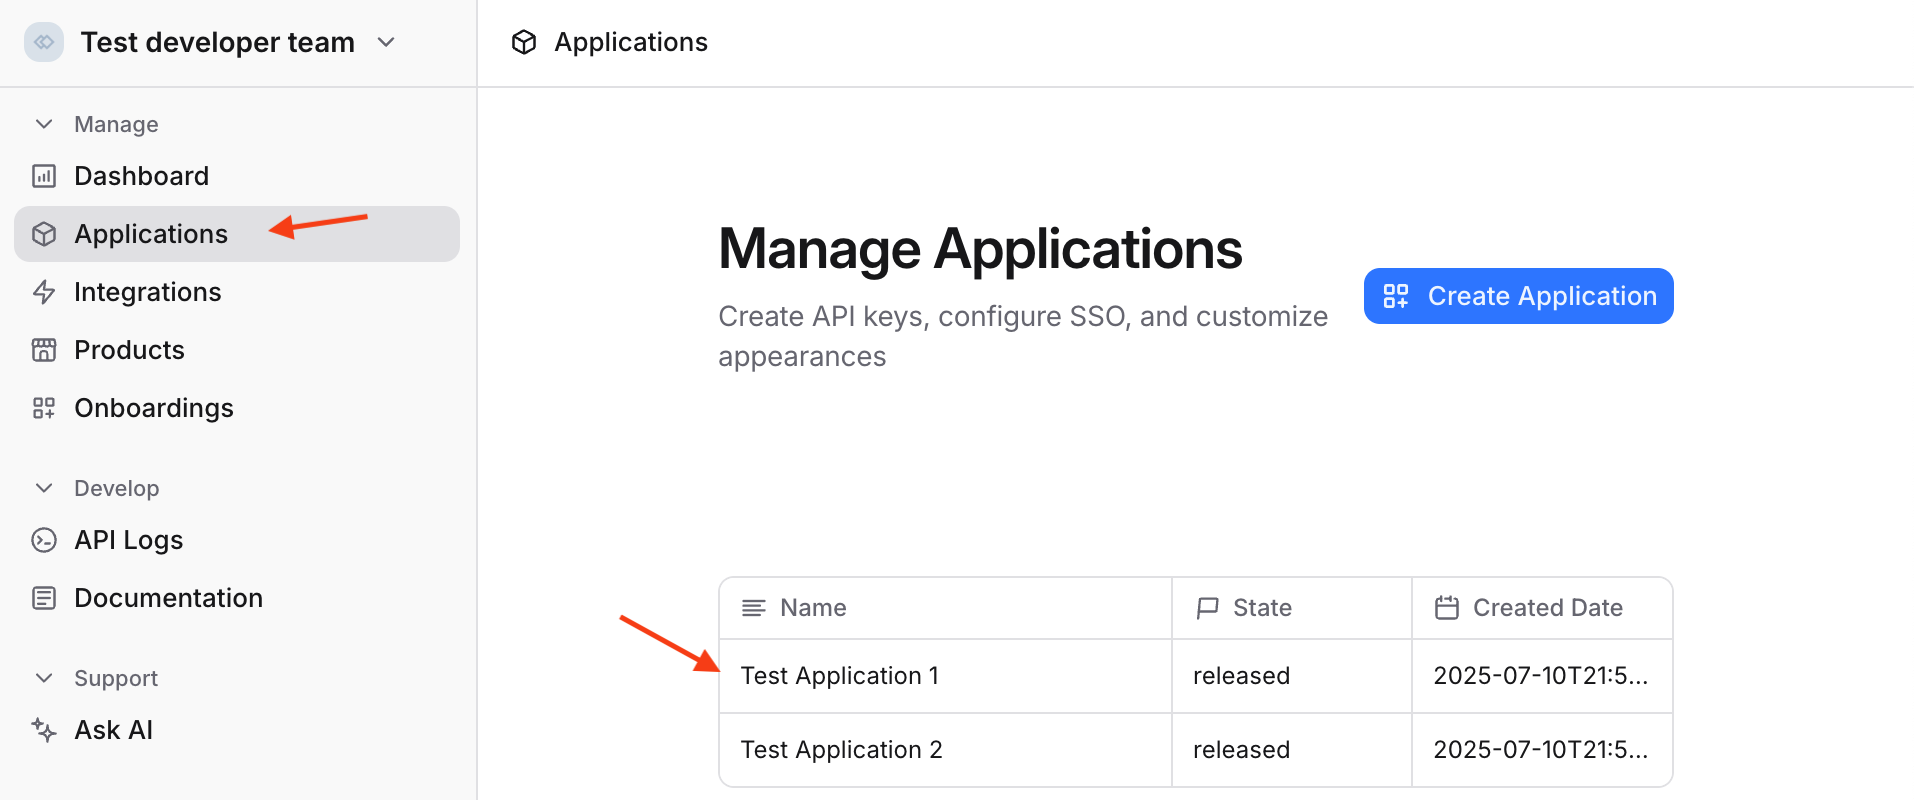Select Test Application 2 in the table

point(842,750)
